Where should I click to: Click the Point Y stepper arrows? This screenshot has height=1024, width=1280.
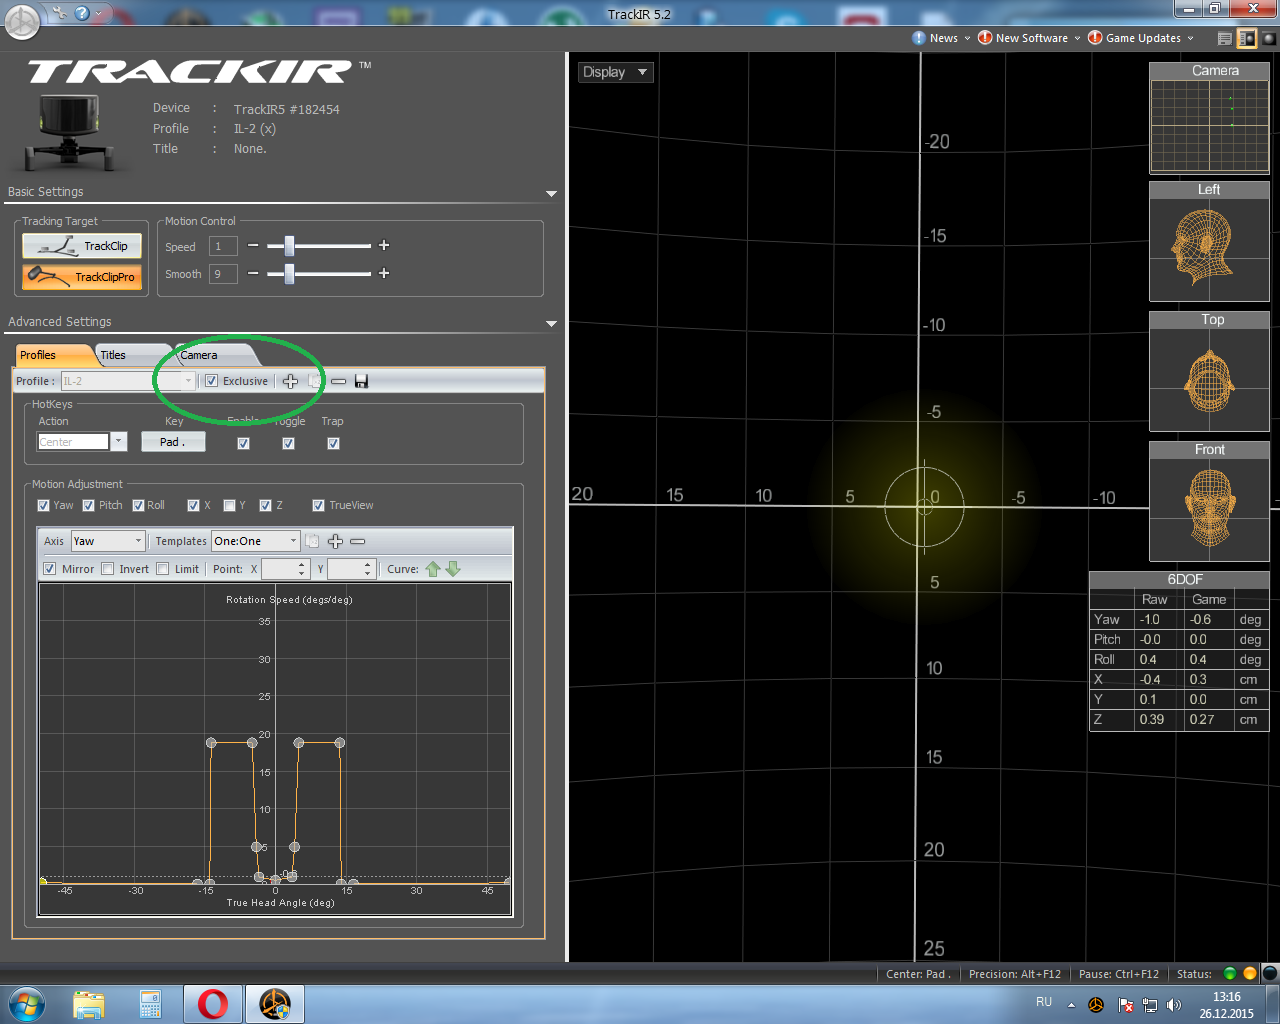368,569
